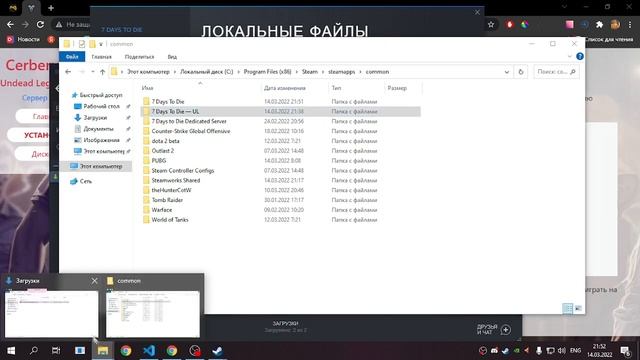Open Загрузки in navigation pane
The image size is (640, 360).
[x=95, y=118]
